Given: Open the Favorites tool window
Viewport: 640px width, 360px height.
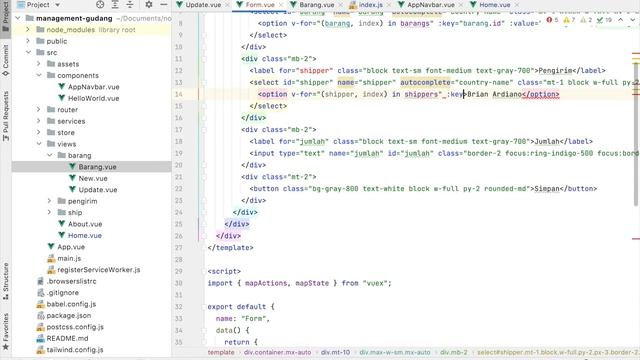Looking at the screenshot, I should [6, 331].
